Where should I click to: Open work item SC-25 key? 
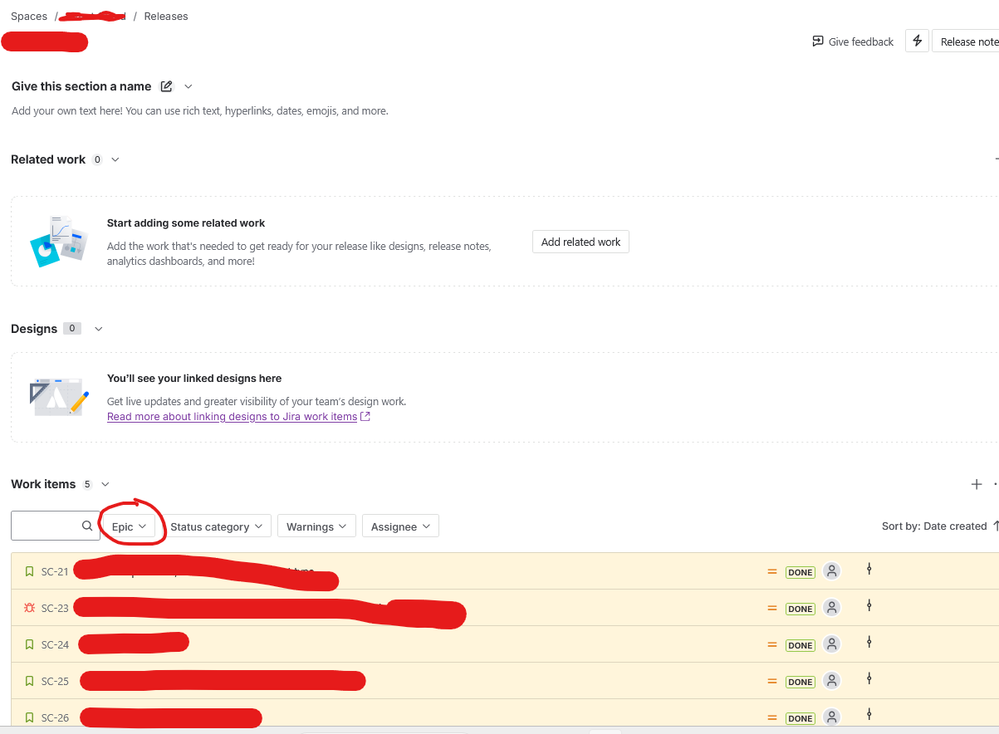point(55,681)
